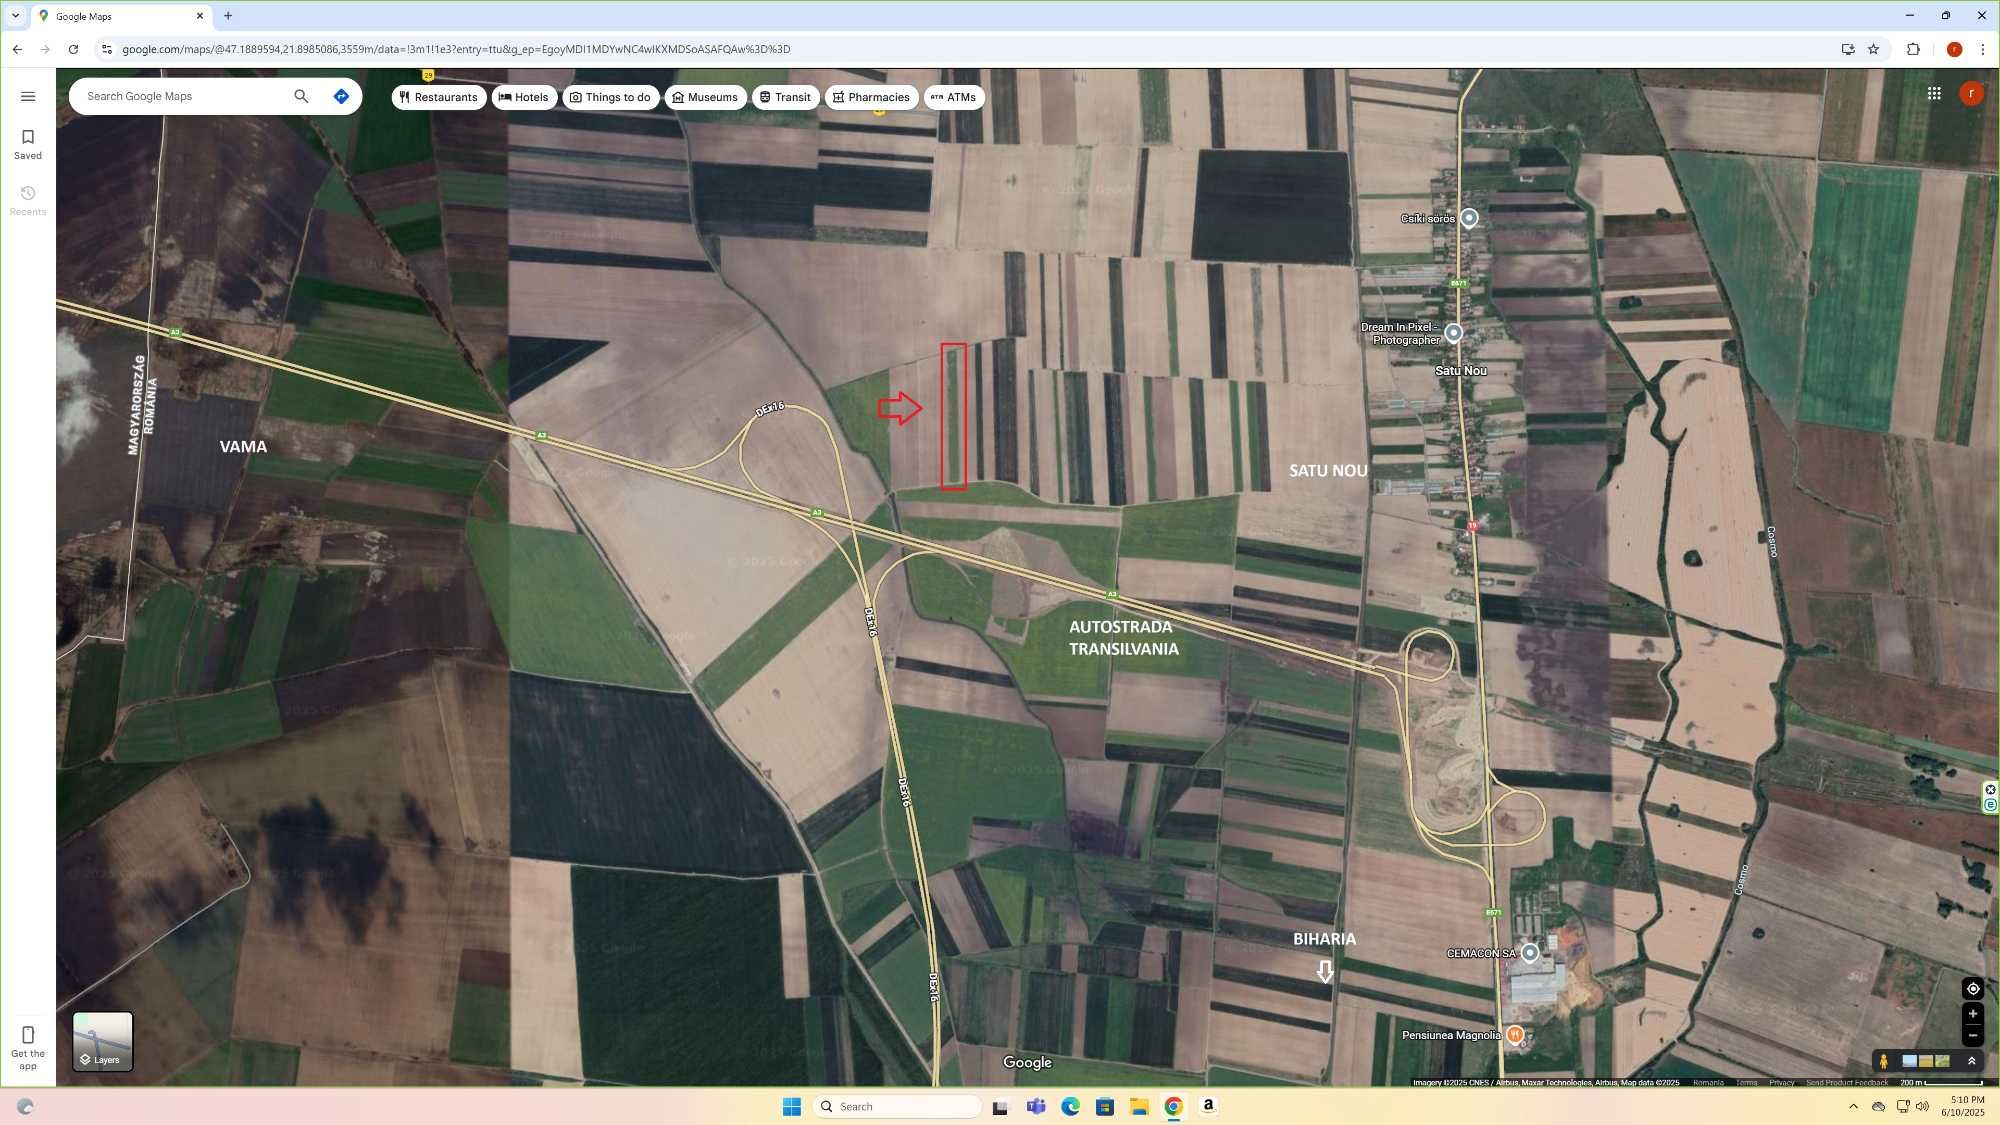Screen dimensions: 2000x1125
Task: Click the Directions icon in the search box
Action: click(x=341, y=97)
